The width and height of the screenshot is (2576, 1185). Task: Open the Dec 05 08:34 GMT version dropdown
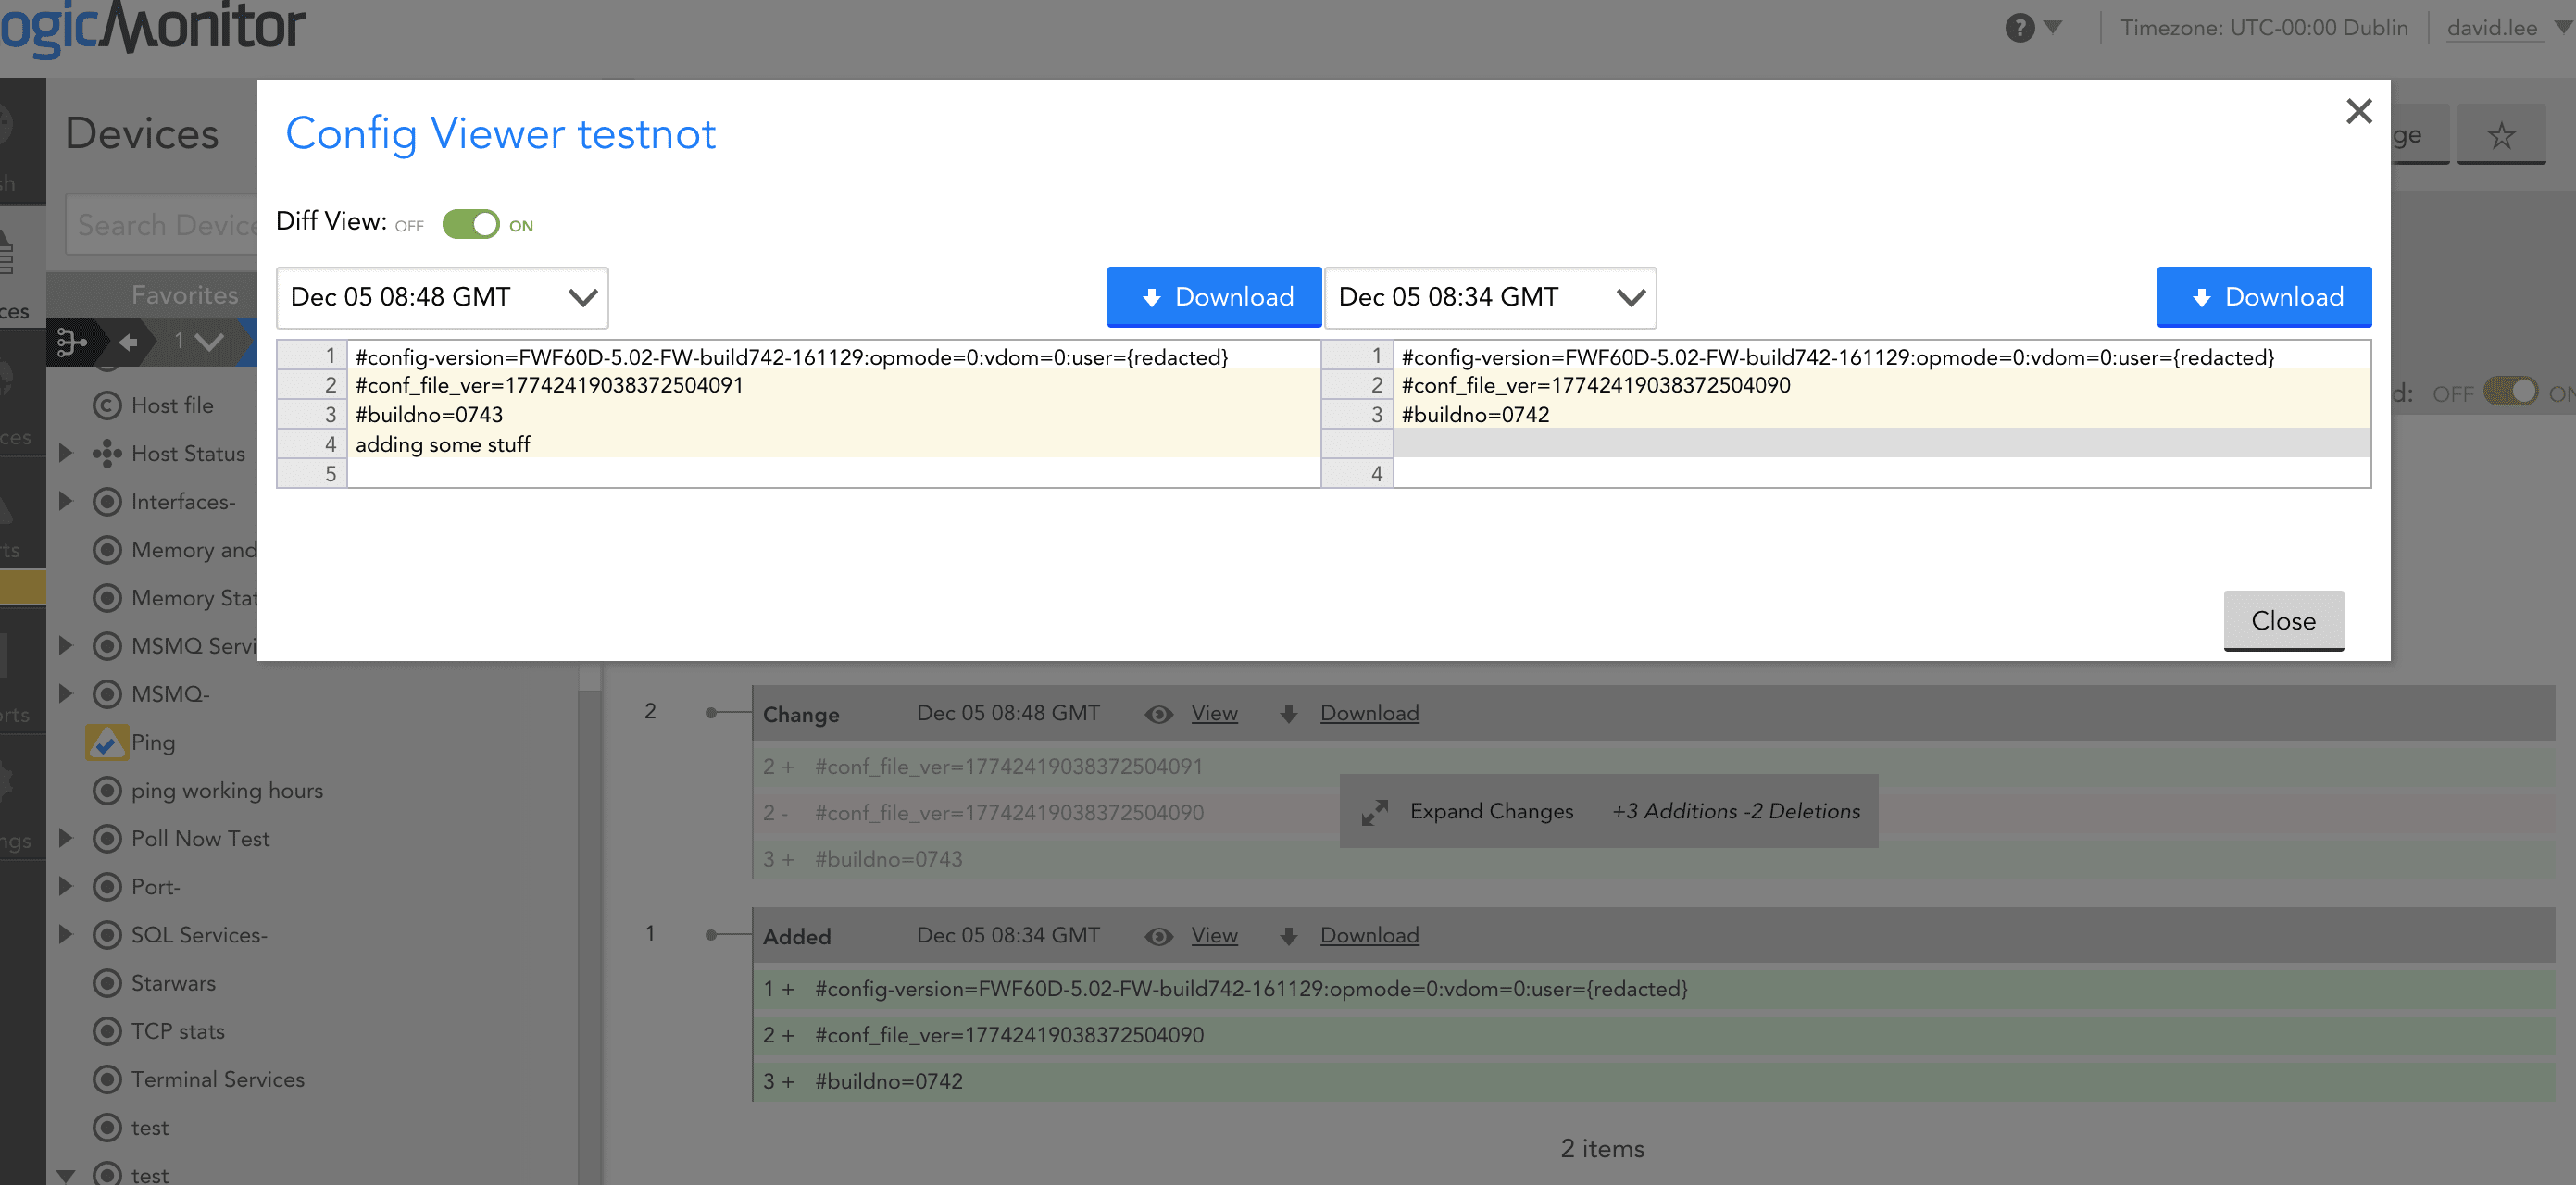1490,297
